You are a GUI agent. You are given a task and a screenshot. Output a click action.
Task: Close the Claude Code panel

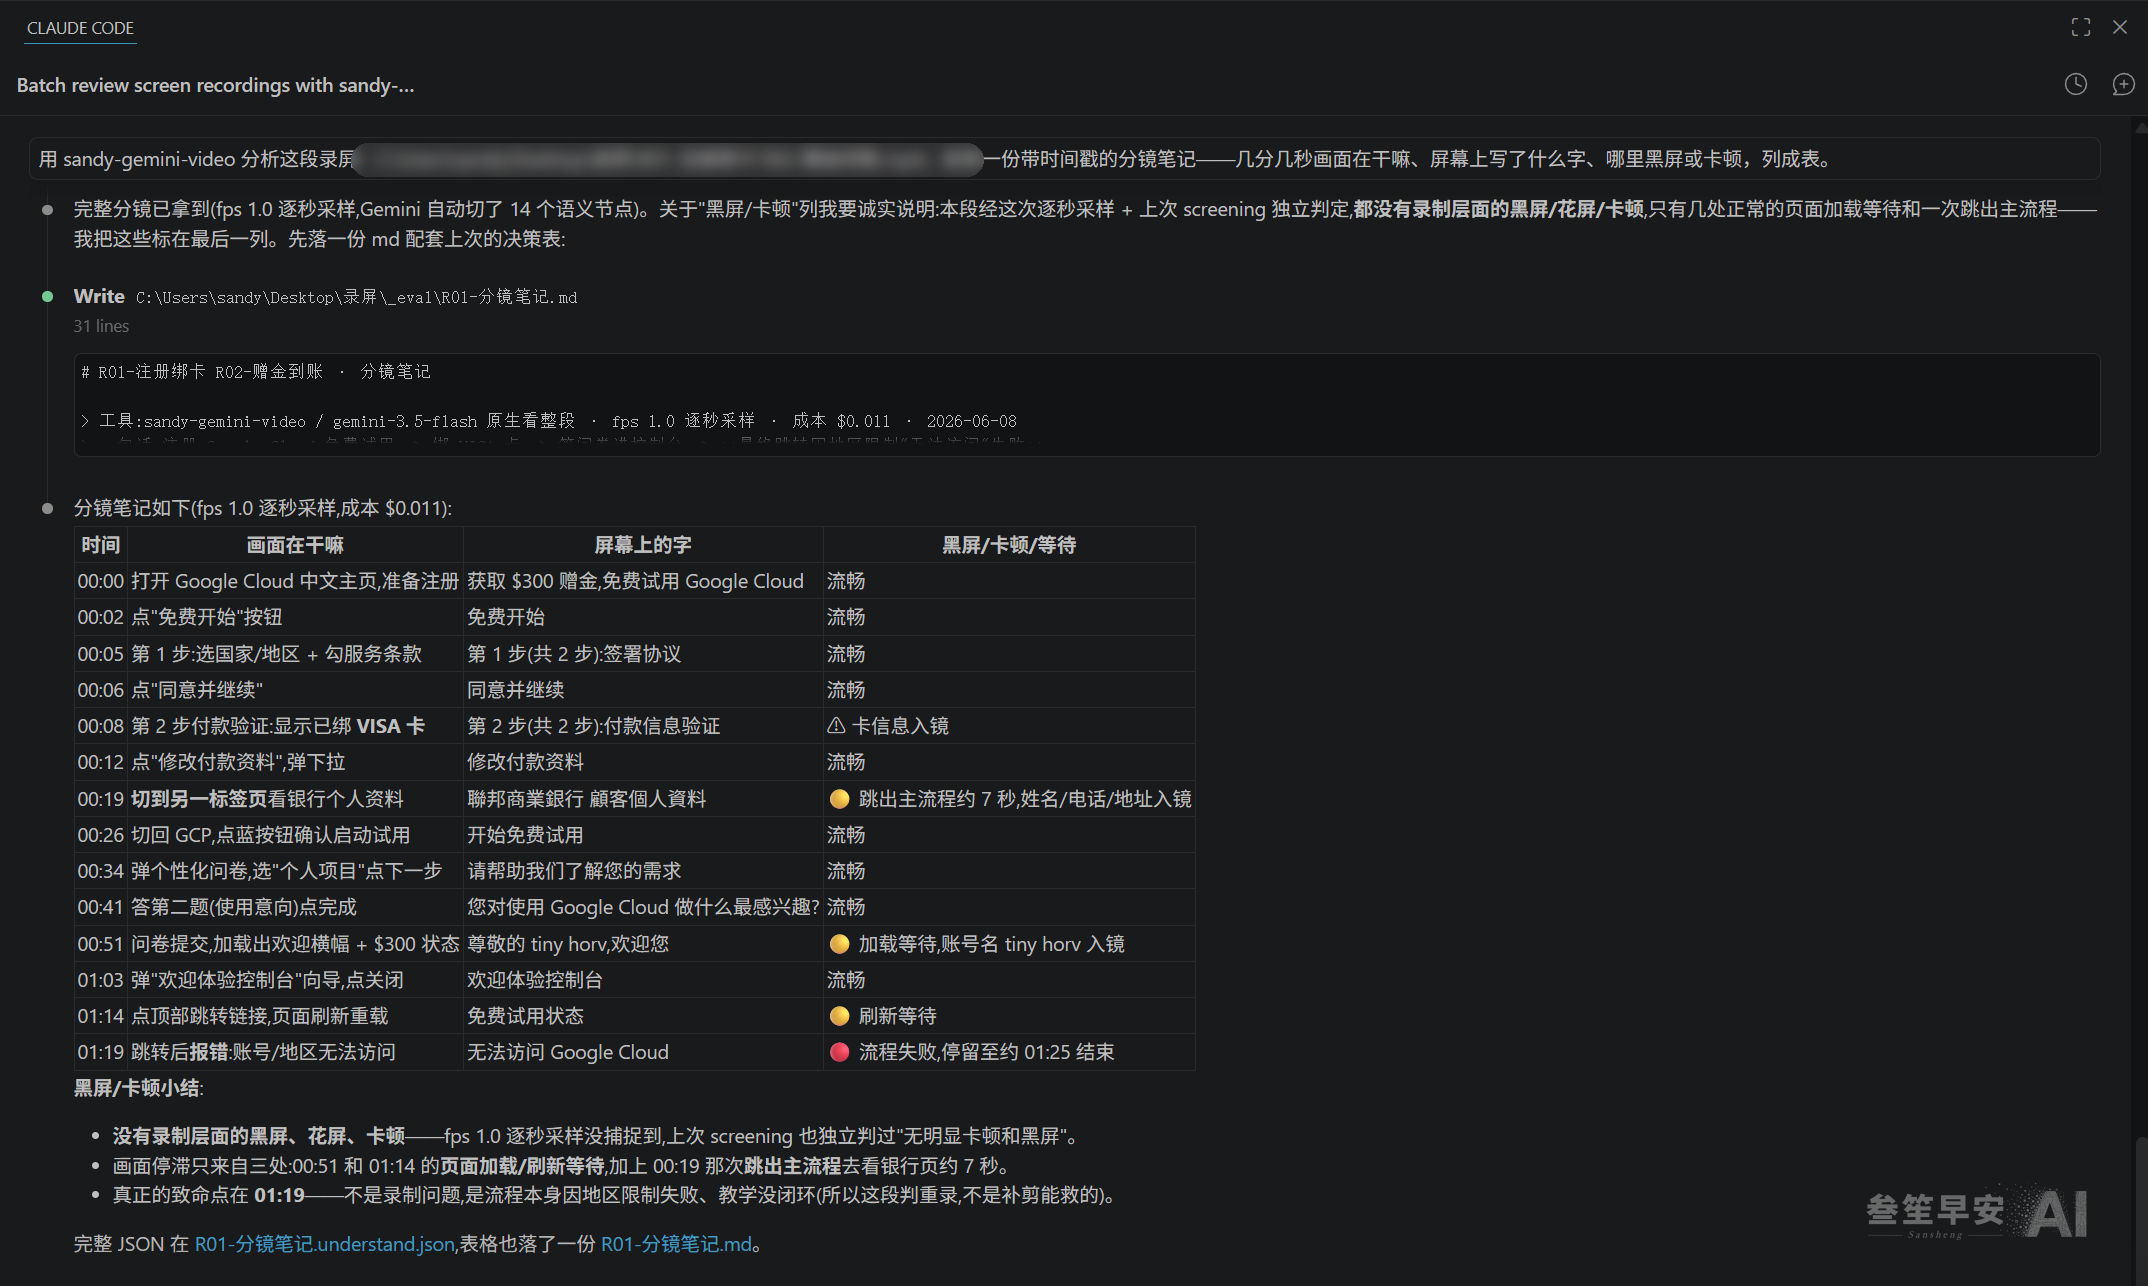pos(2119,28)
